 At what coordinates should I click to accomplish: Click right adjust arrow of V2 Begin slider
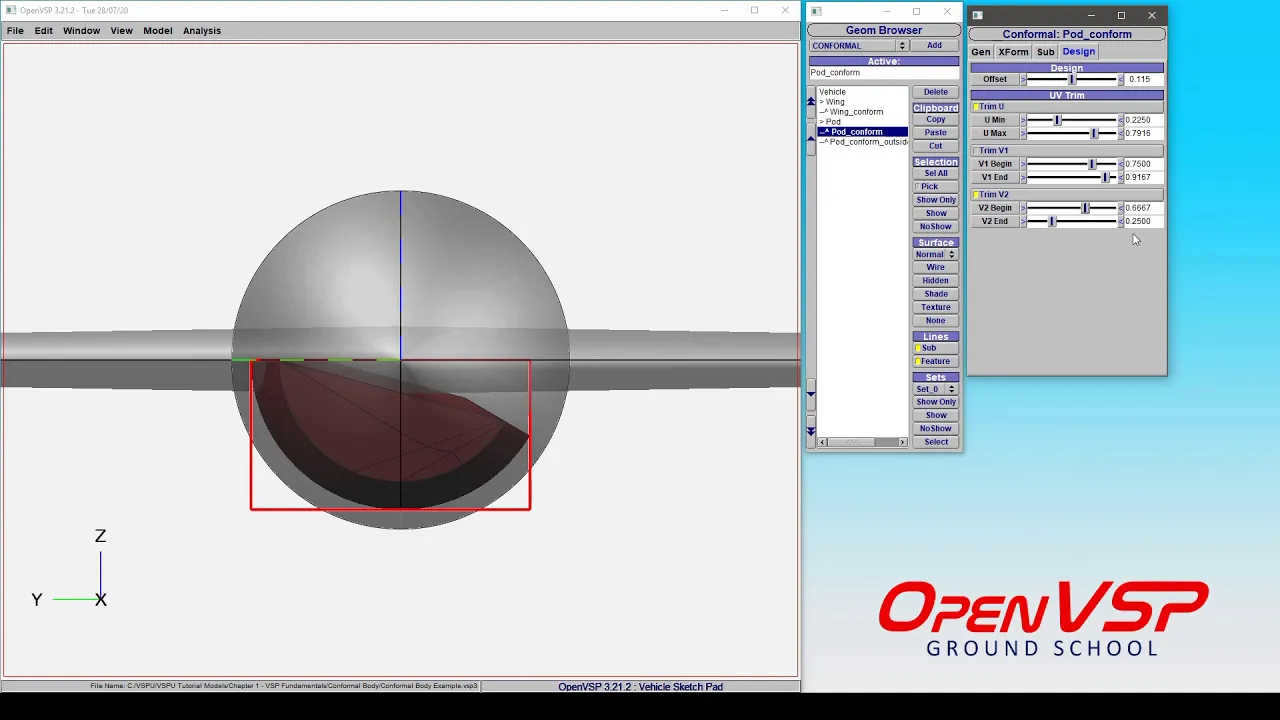click(x=1121, y=208)
